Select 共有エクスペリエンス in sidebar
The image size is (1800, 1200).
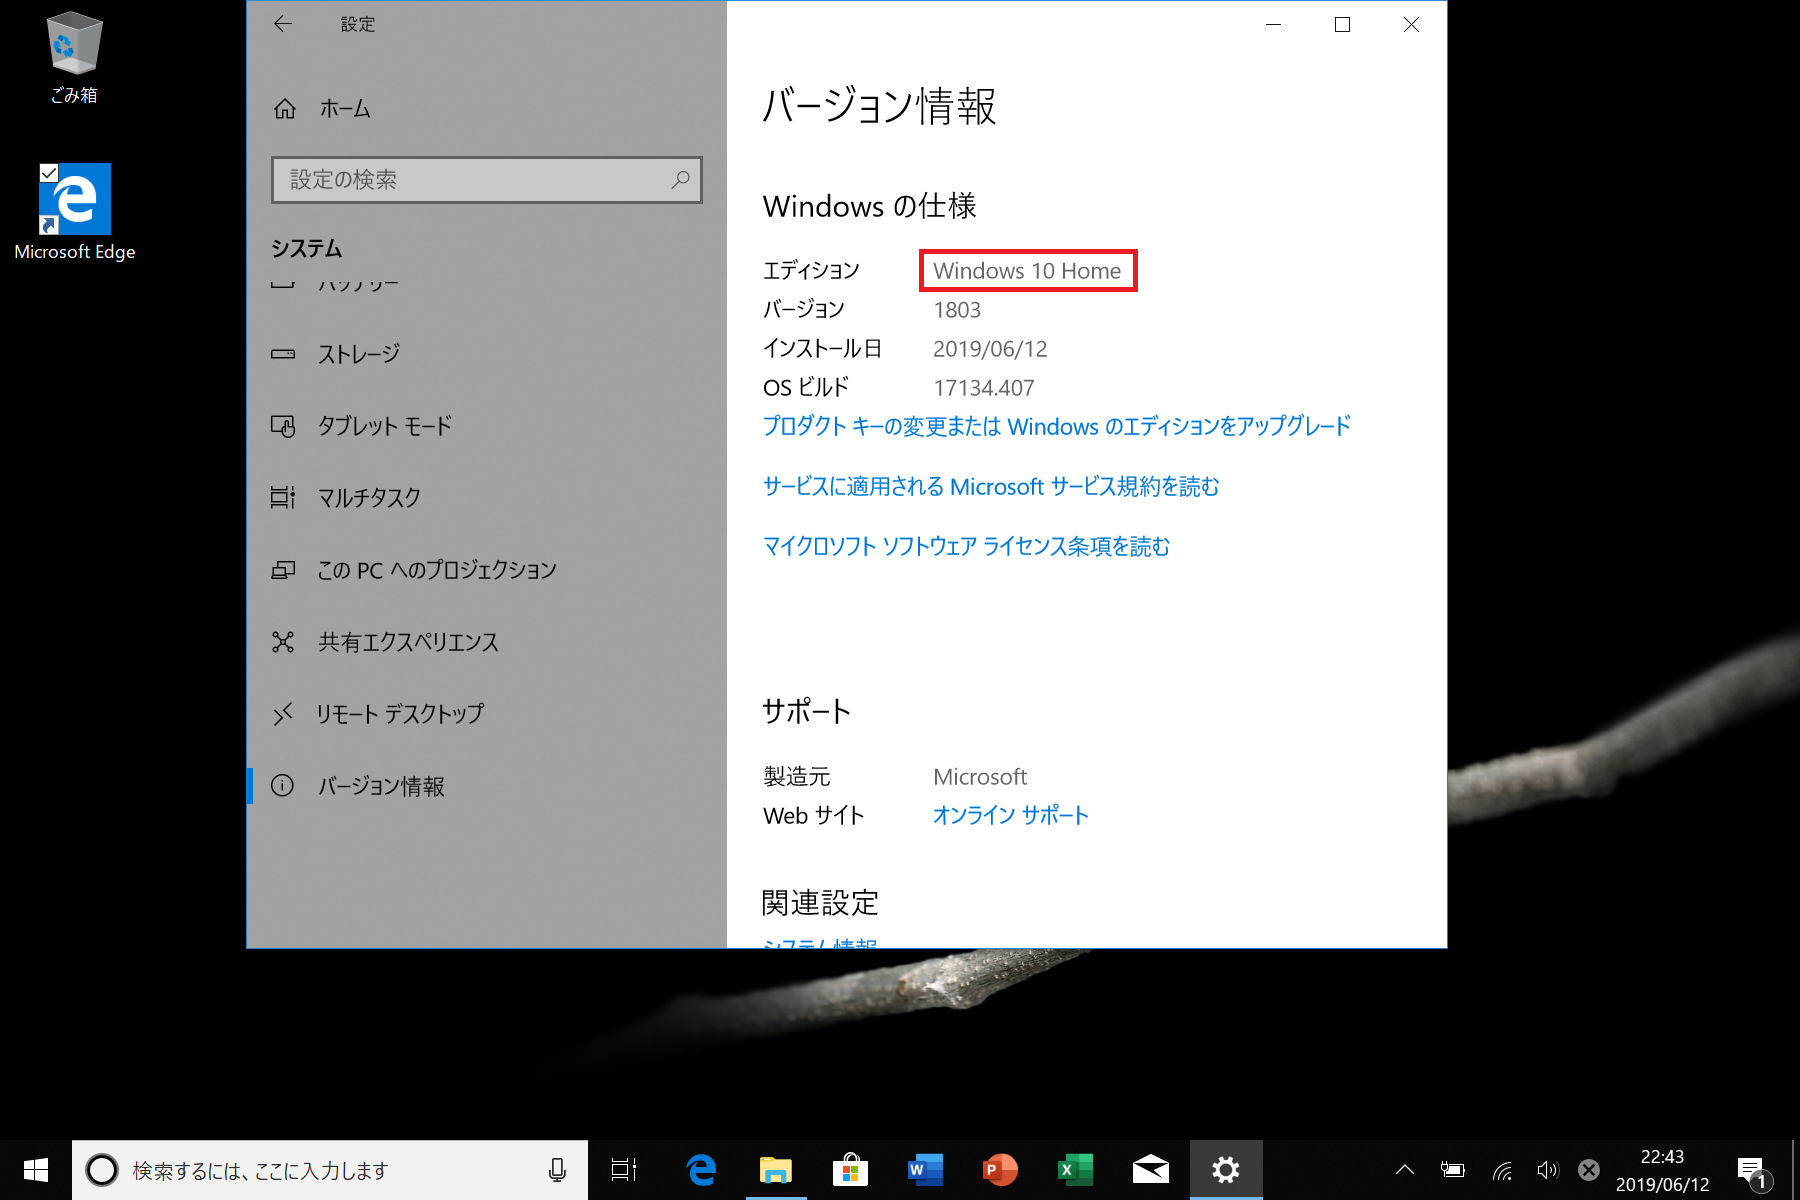point(407,642)
